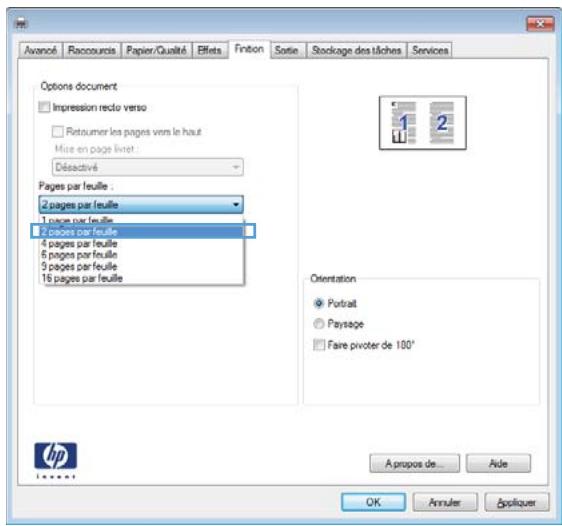Open the Mise en page livret dropdown
The image size is (562, 526).
click(148, 167)
